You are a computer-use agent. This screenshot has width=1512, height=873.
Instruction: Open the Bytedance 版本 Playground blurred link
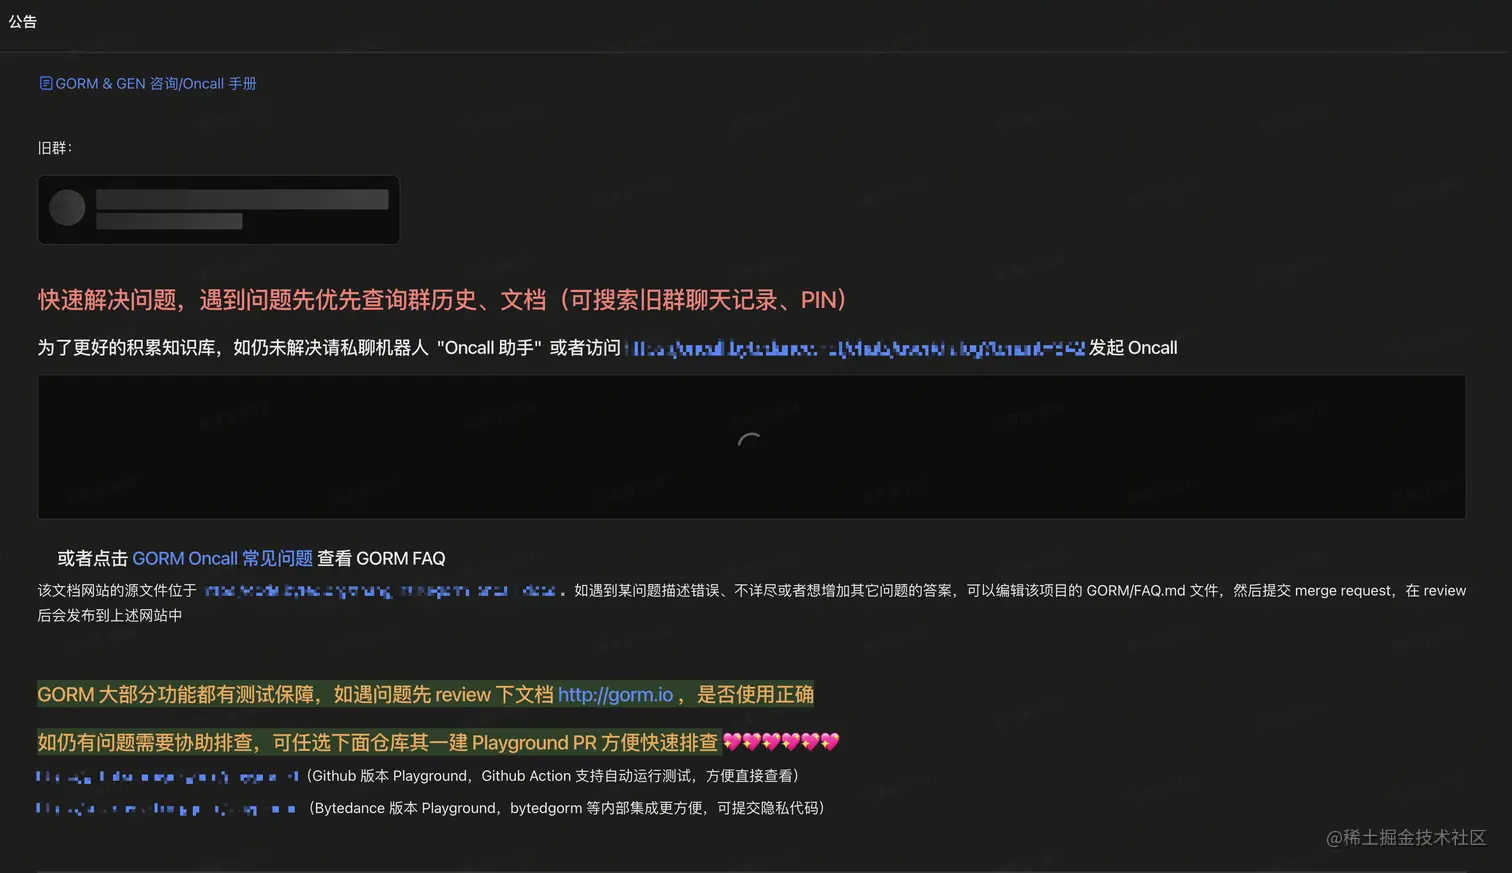pos(166,808)
